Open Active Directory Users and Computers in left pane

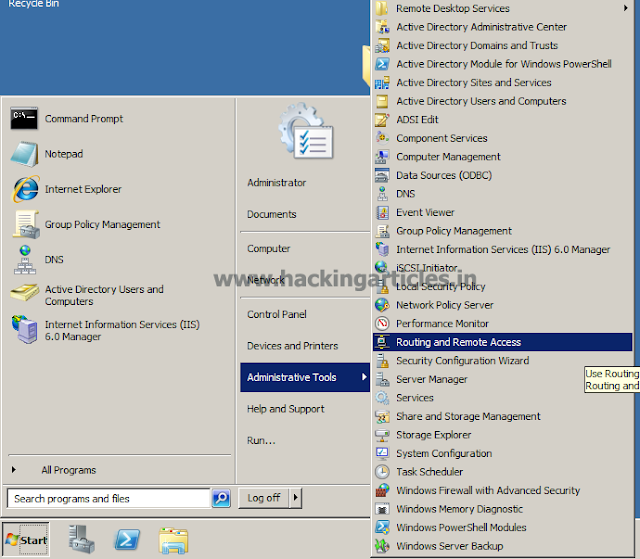pos(104,295)
